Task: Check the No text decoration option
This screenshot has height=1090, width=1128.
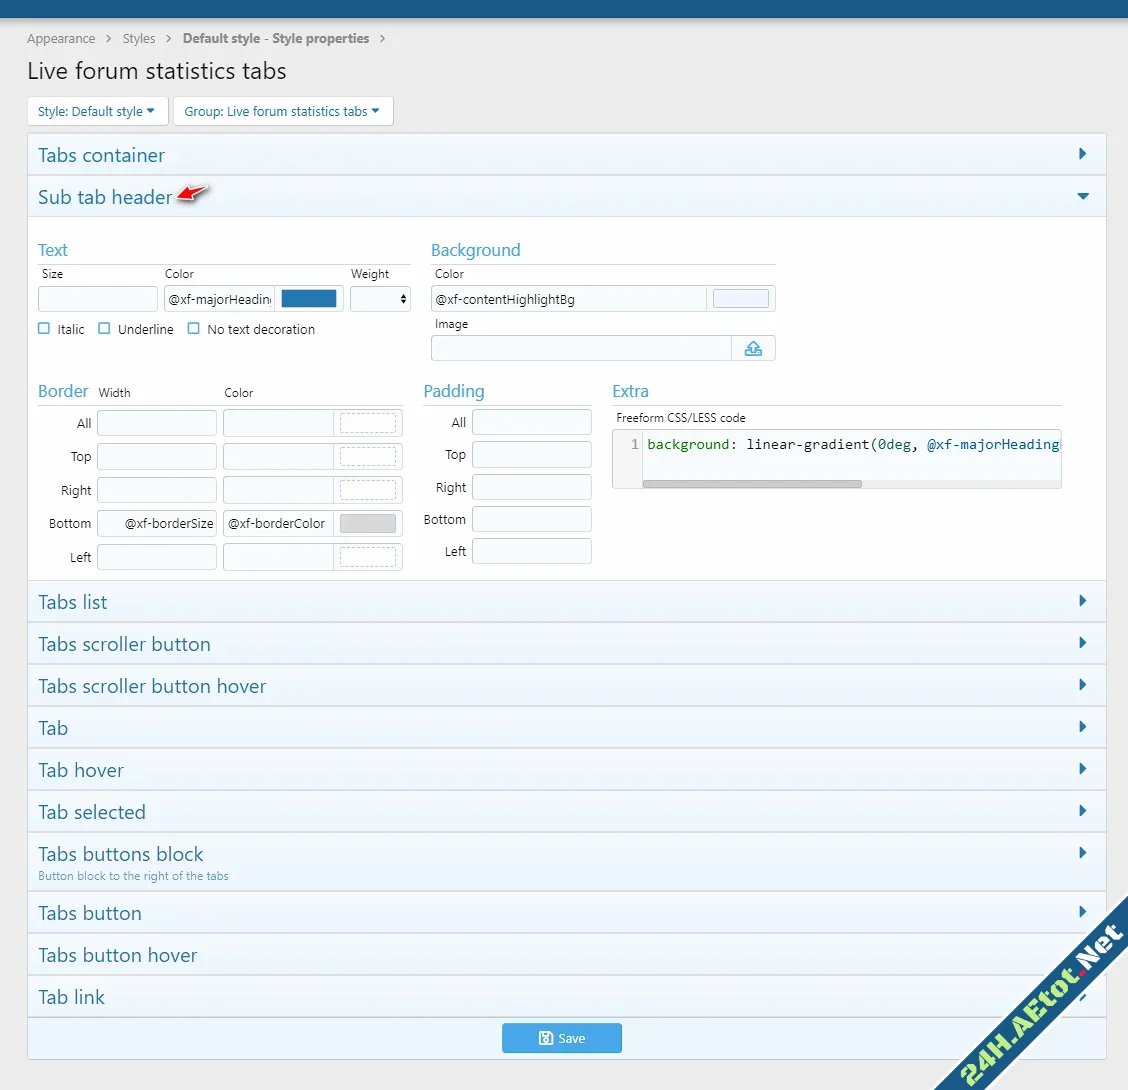Action: (x=194, y=328)
